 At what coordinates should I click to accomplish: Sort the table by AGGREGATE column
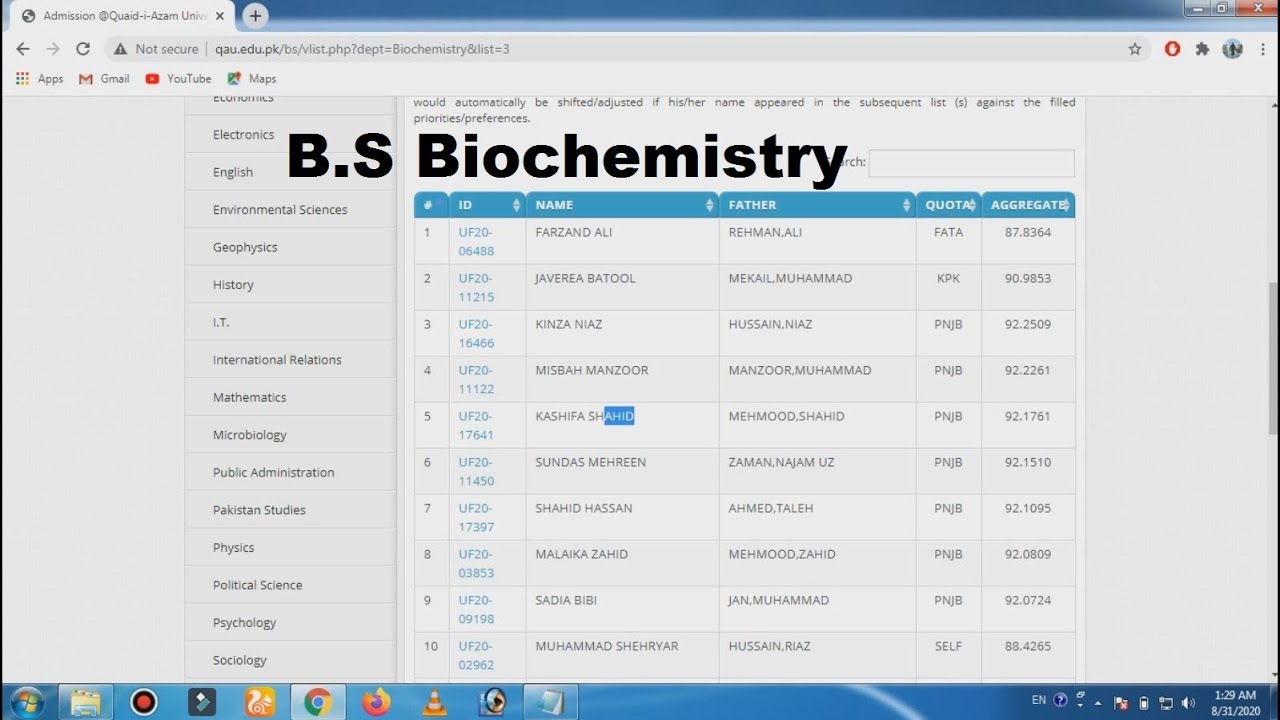click(1028, 205)
